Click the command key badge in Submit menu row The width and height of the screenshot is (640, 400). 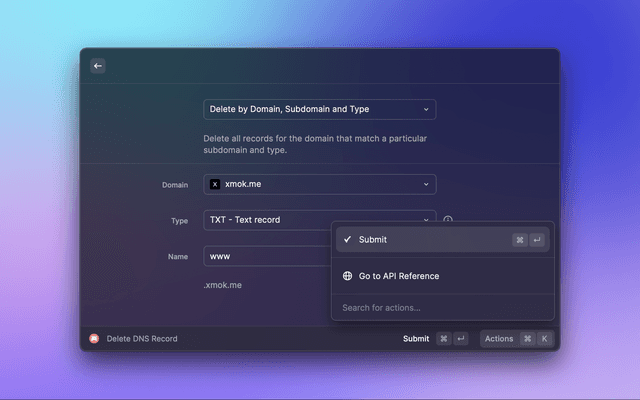click(x=520, y=240)
